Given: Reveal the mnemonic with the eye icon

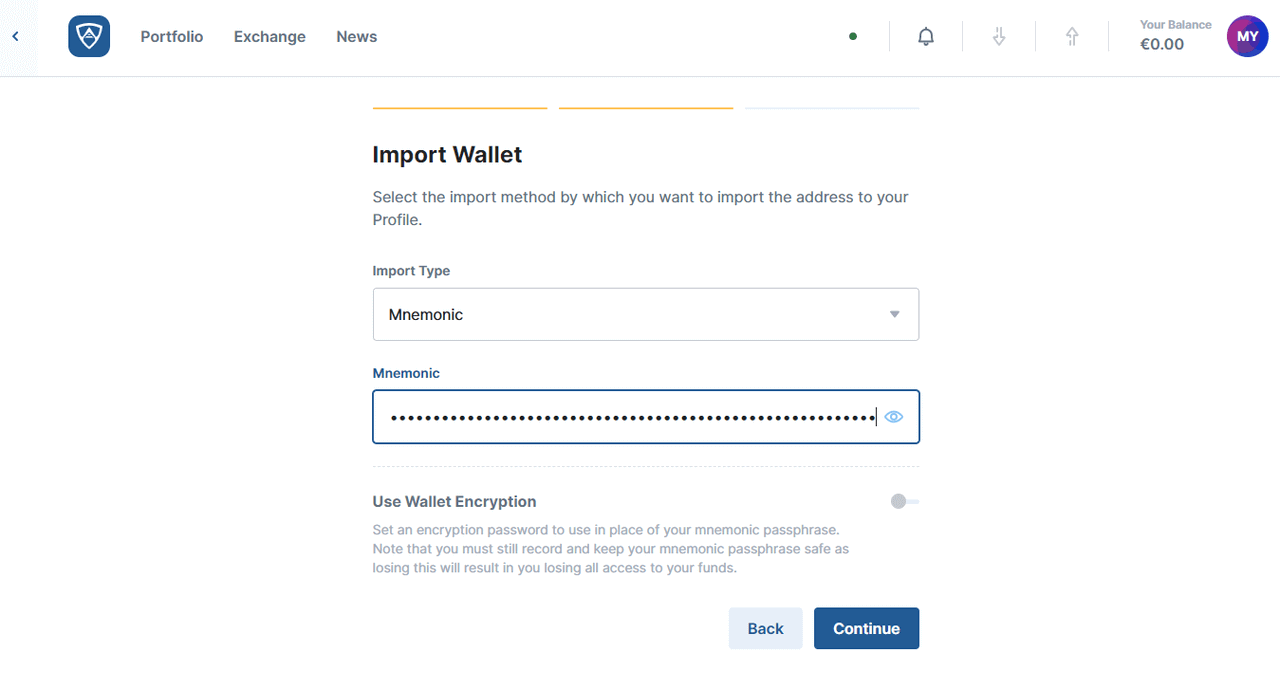Looking at the screenshot, I should pyautogui.click(x=894, y=417).
